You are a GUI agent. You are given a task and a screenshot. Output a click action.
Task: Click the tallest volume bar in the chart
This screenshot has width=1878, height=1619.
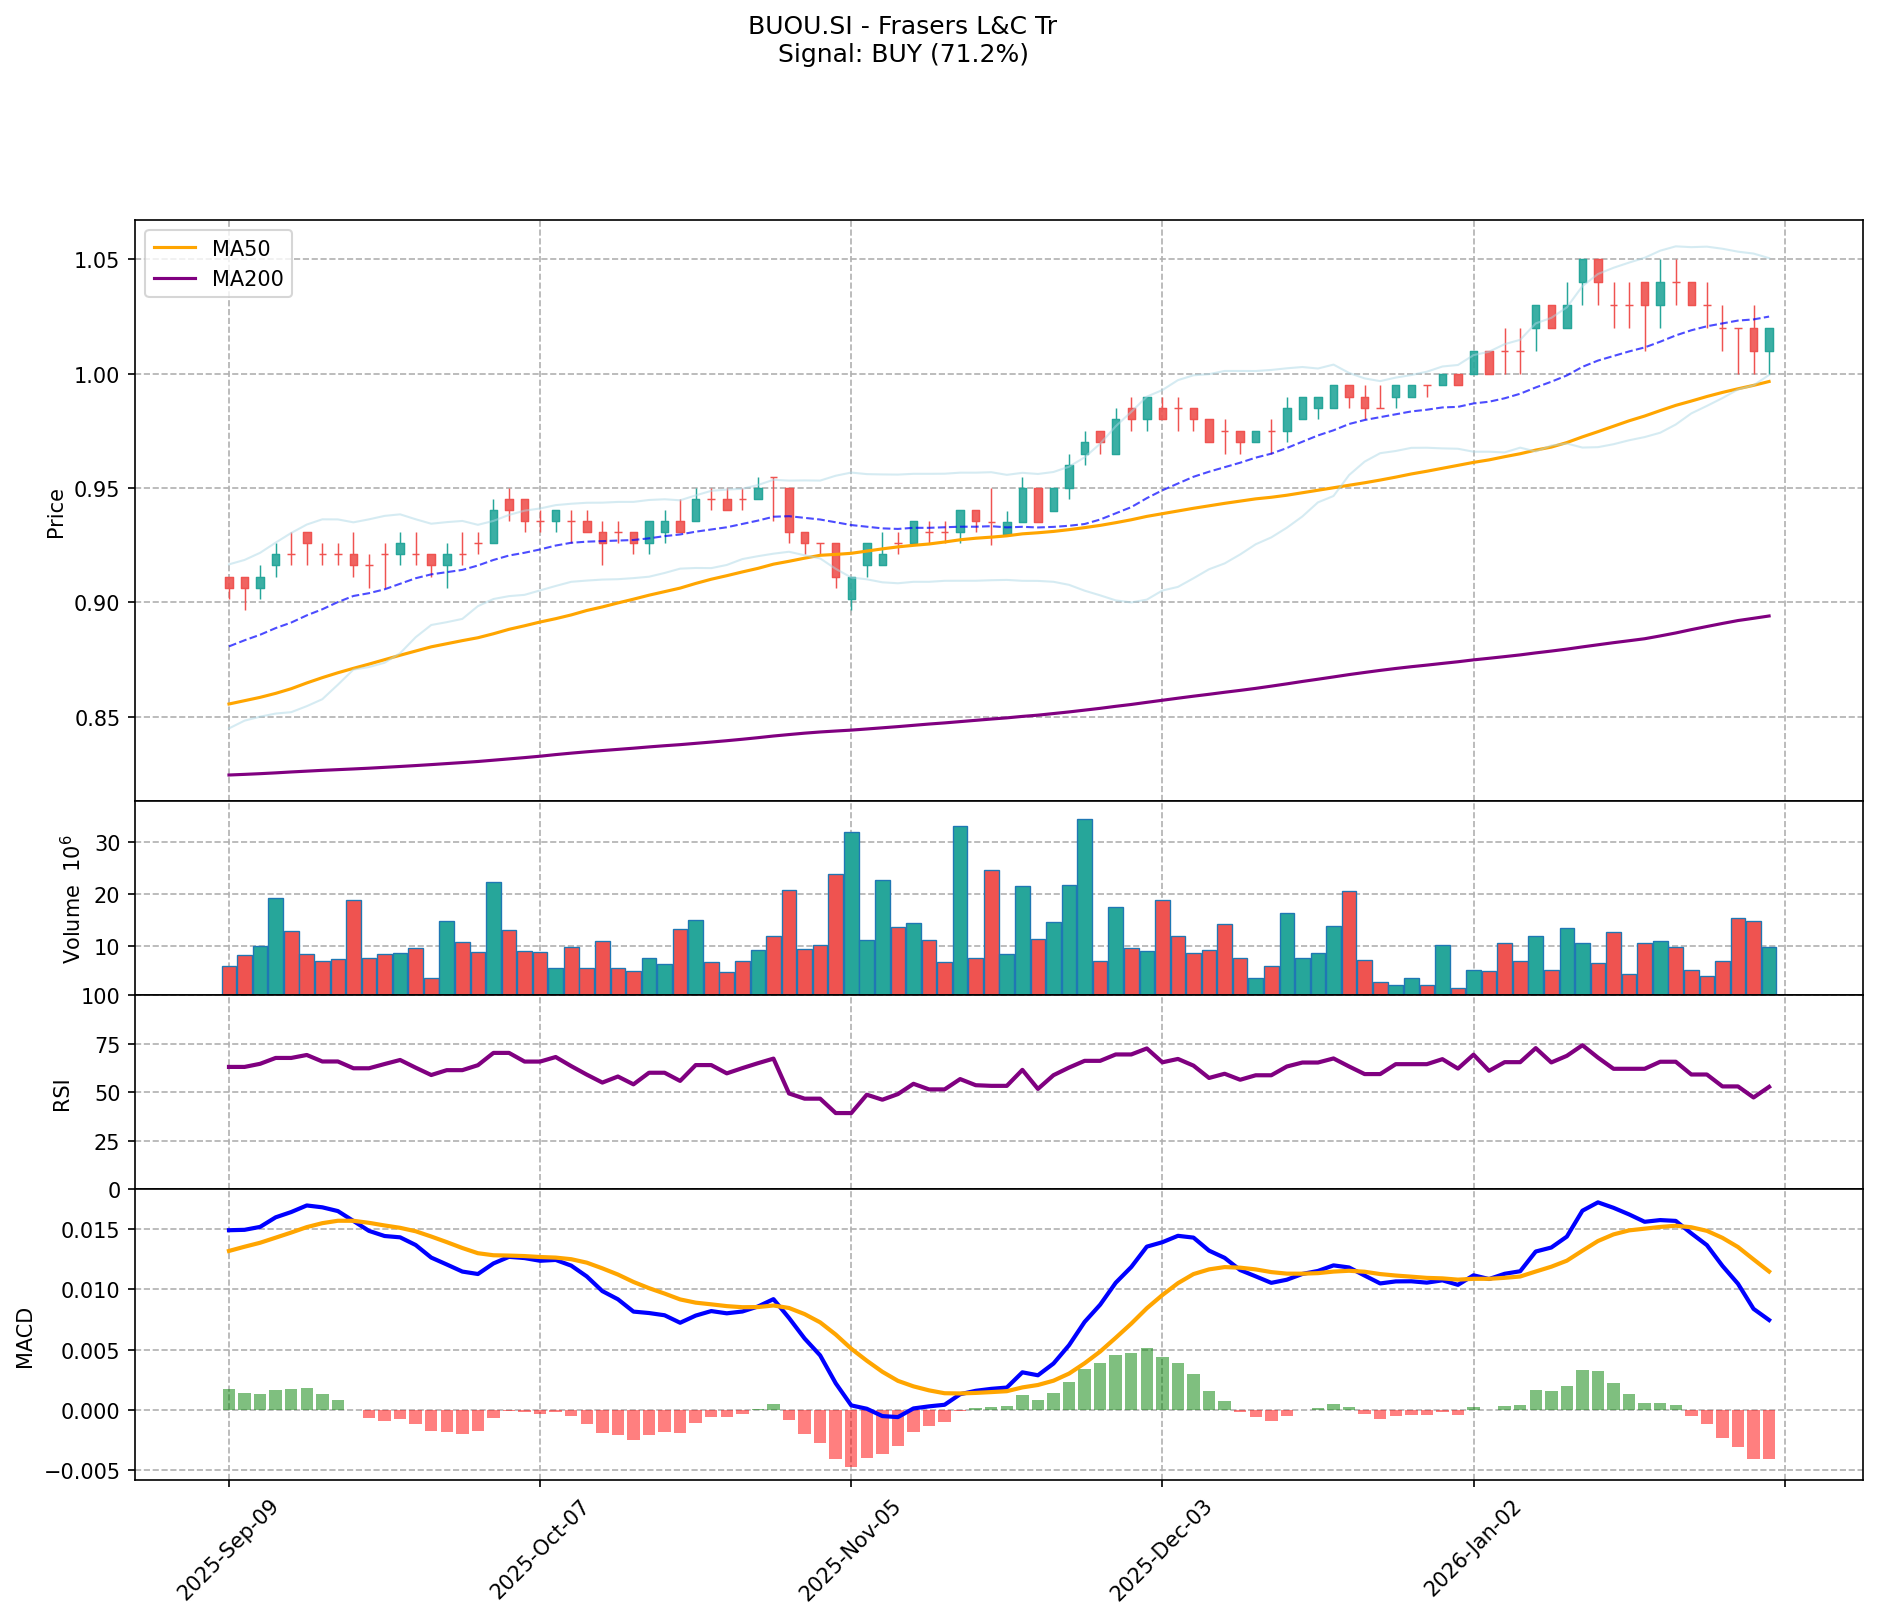tap(1084, 906)
